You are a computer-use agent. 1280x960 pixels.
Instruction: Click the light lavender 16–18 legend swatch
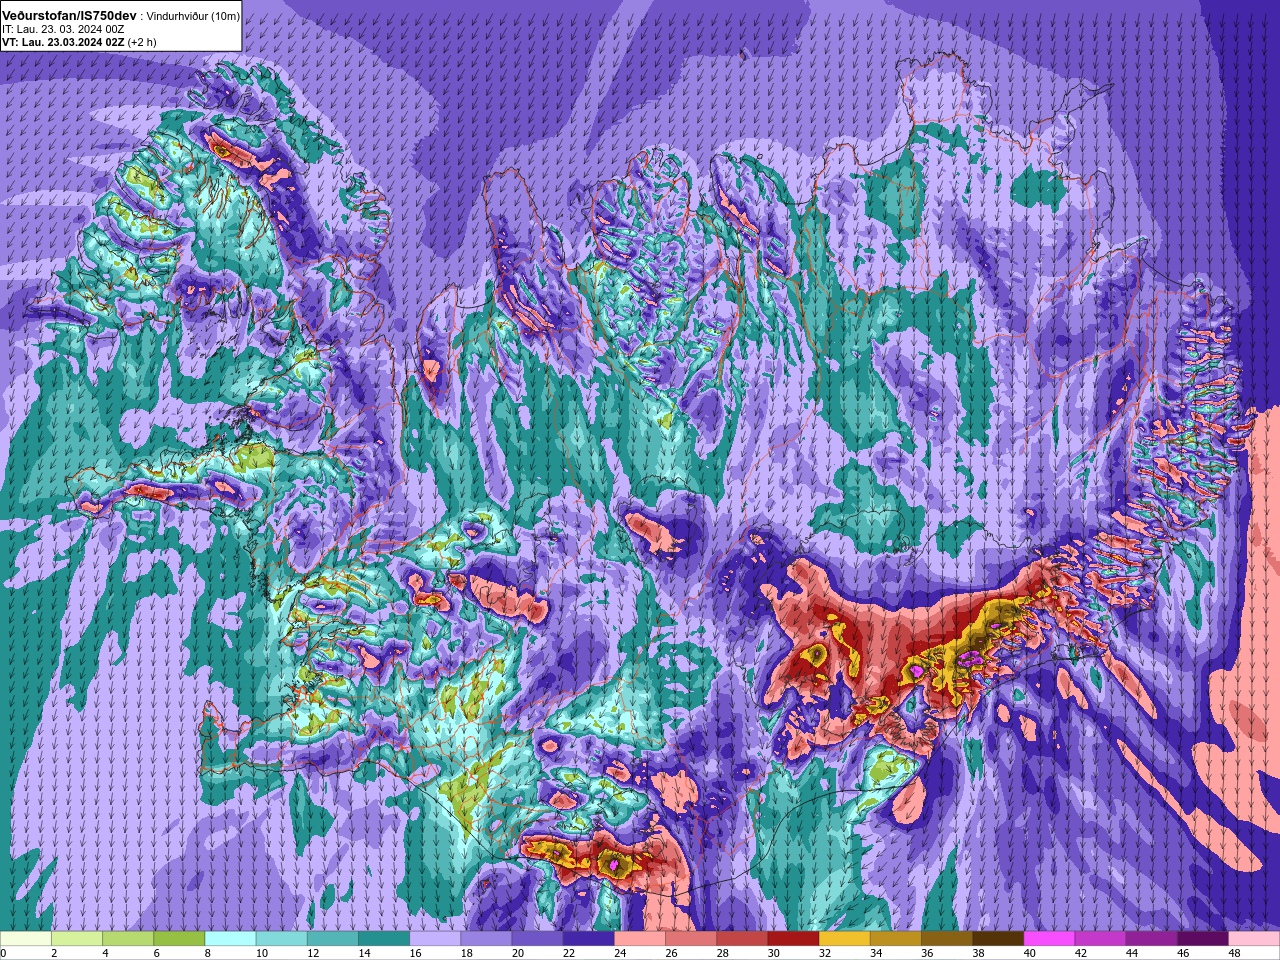[435, 939]
